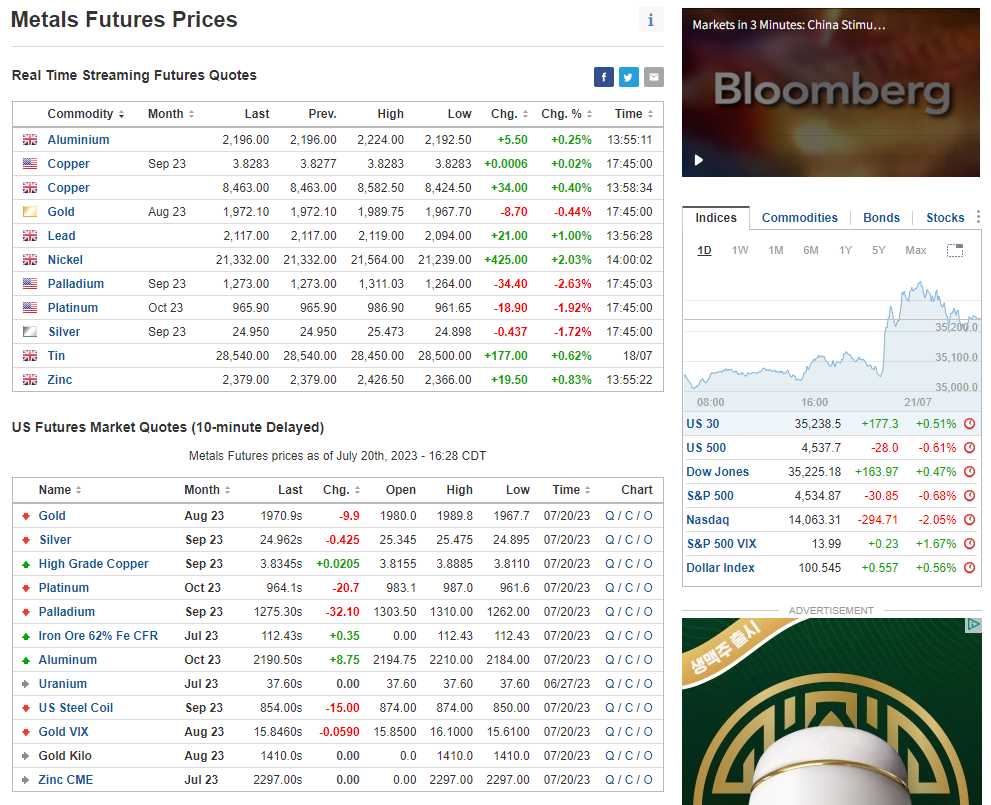Viewport: 991px width, 805px height.
Task: Open Q quote link in Silver row
Action: tap(609, 540)
